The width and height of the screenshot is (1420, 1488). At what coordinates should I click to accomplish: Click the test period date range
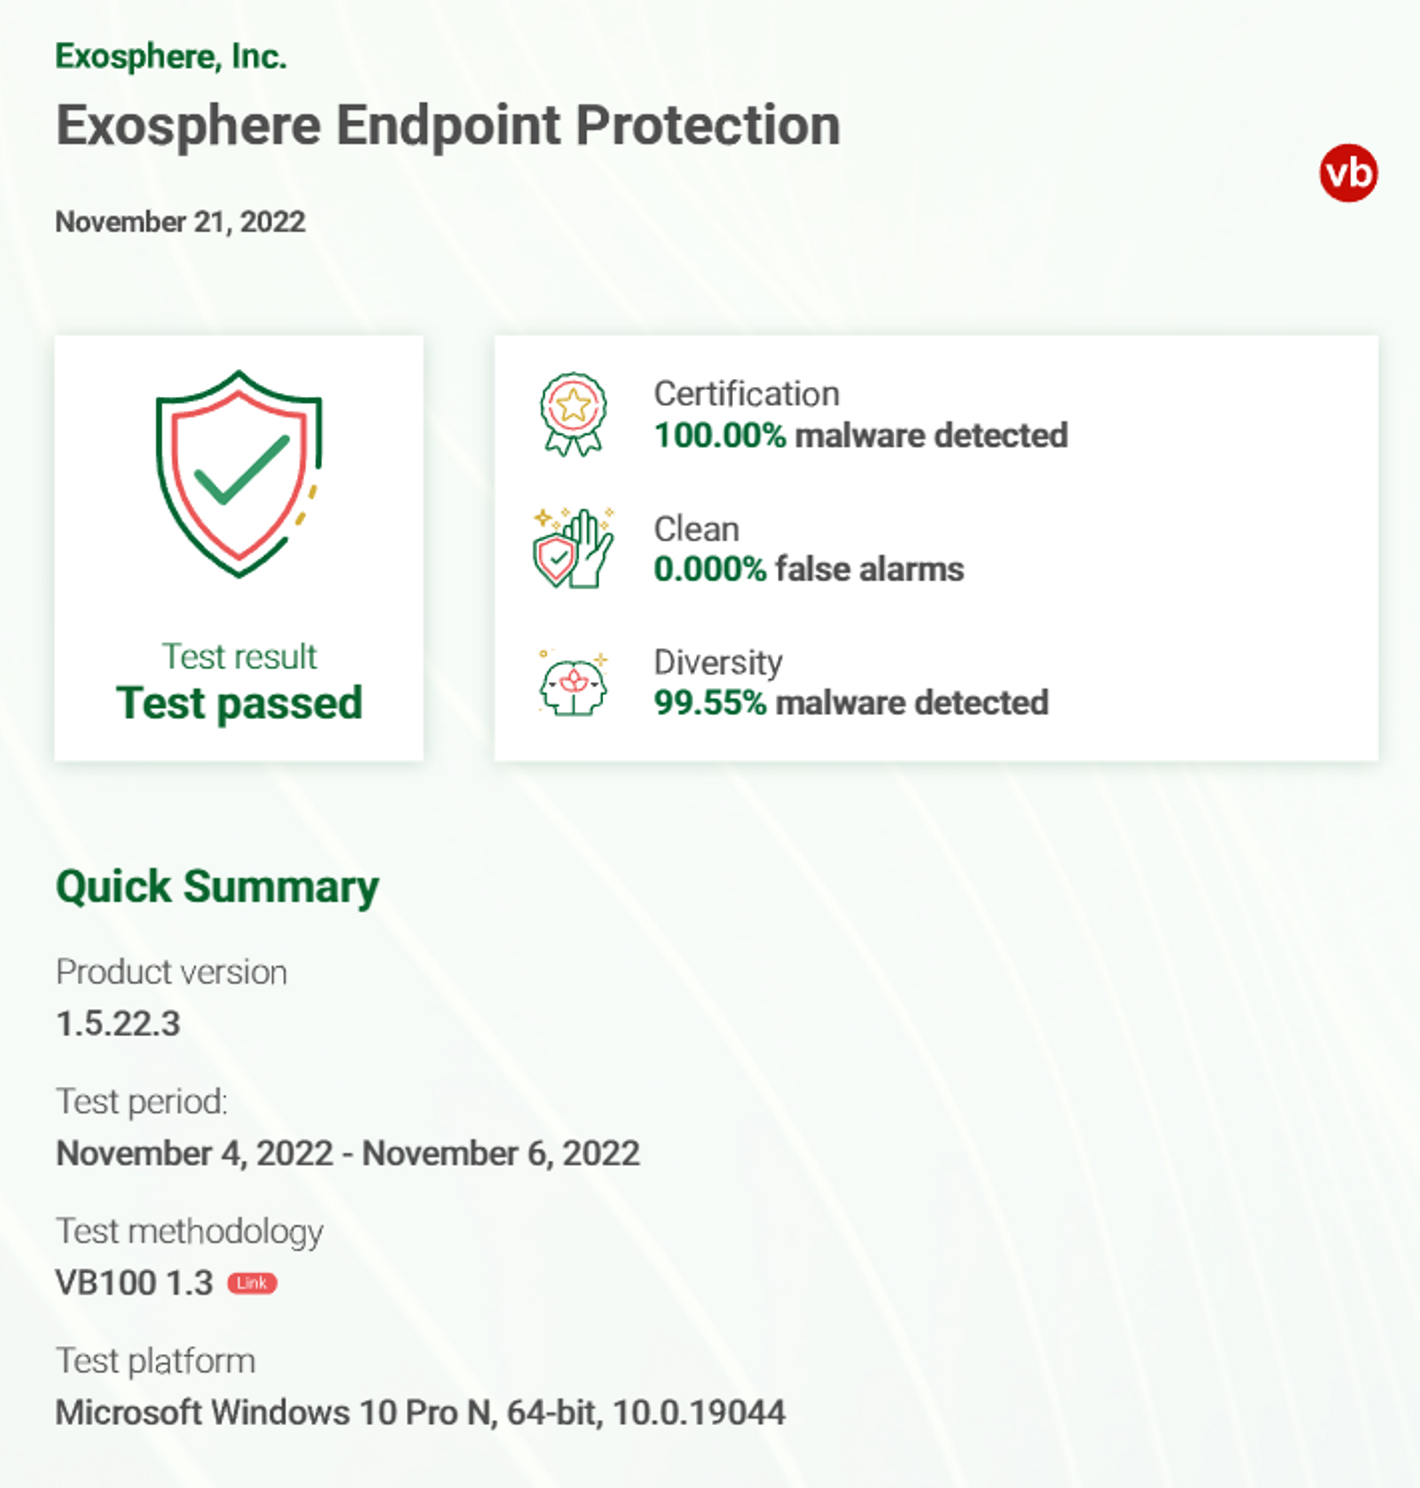348,1154
